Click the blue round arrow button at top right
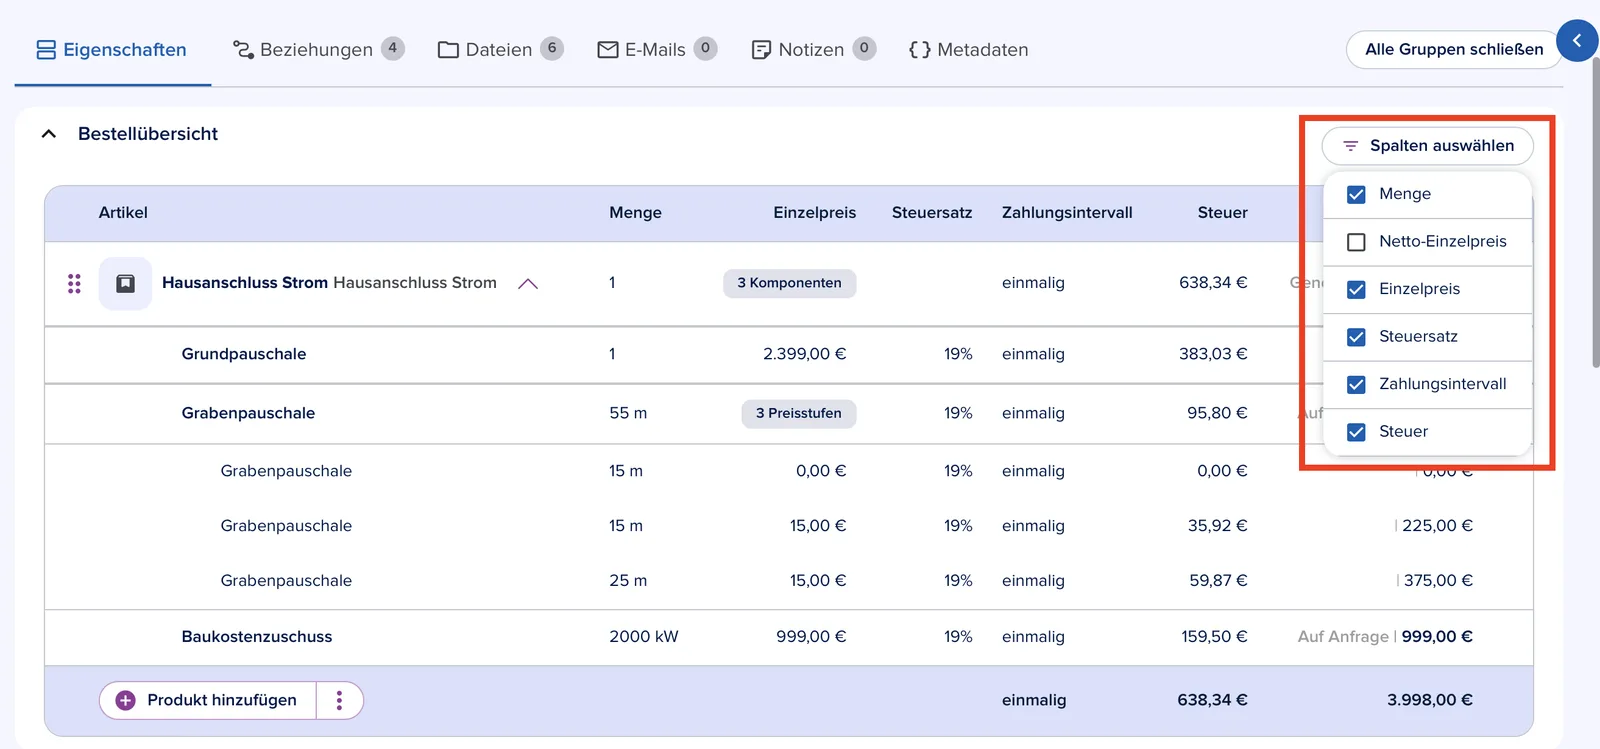1600x749 pixels. pyautogui.click(x=1577, y=41)
